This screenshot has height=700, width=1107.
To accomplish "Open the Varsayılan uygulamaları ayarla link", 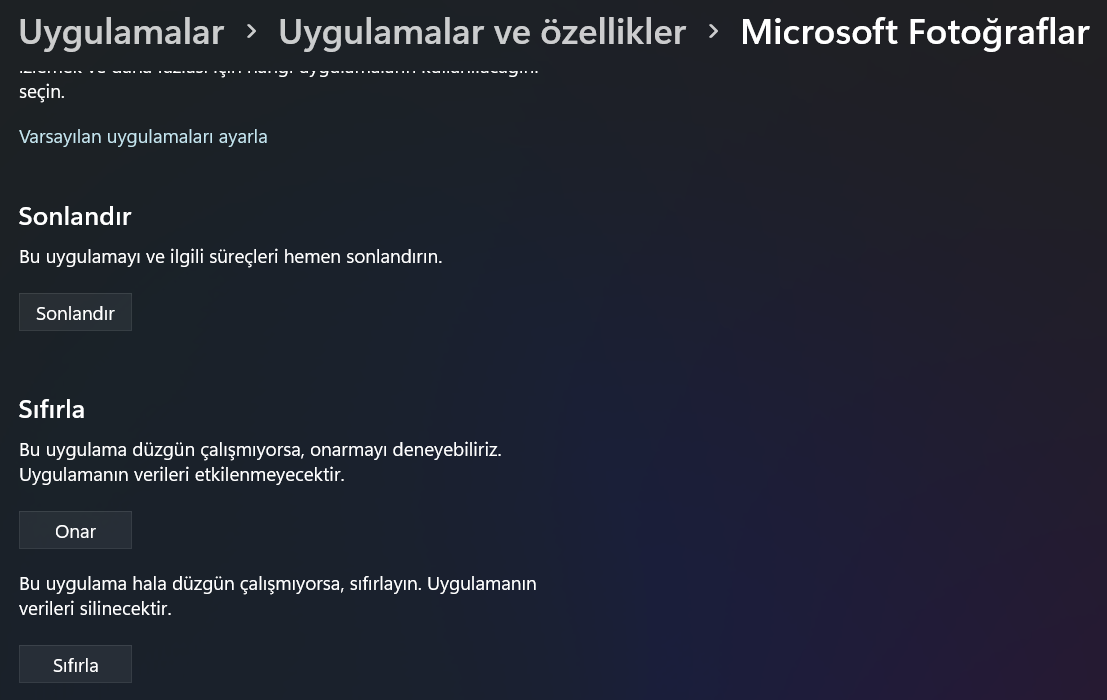I will tap(143, 137).
